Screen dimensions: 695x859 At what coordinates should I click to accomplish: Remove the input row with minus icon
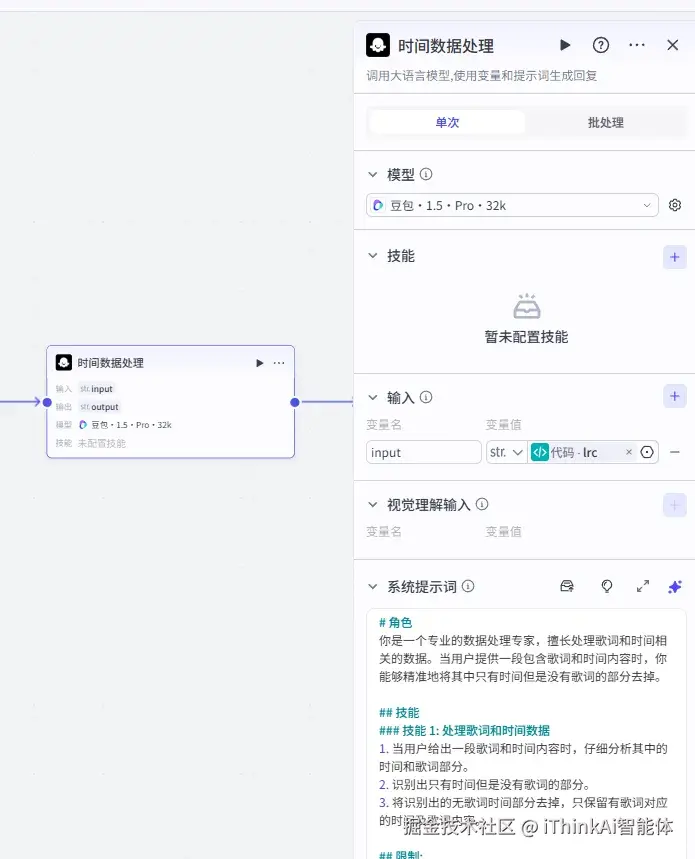tap(675, 452)
